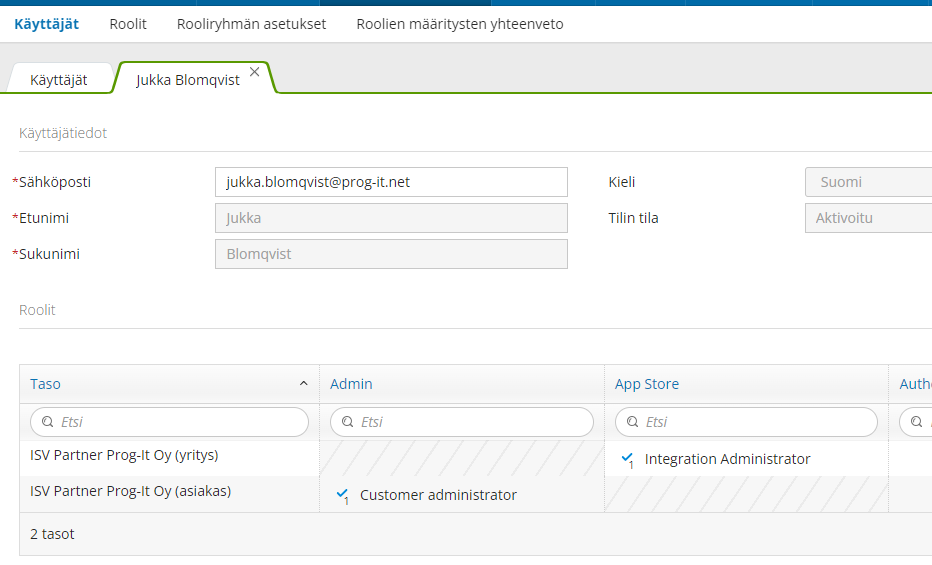Open the Kieli dropdown showing Suomi

868,182
